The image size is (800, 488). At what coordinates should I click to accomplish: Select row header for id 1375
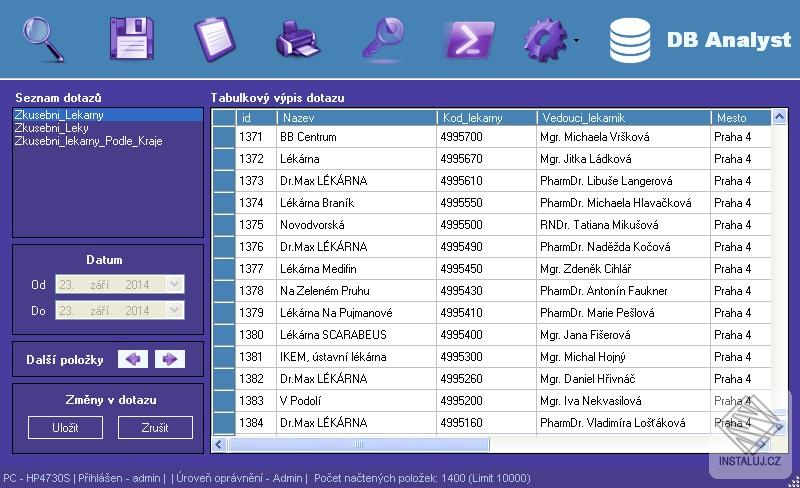point(223,225)
